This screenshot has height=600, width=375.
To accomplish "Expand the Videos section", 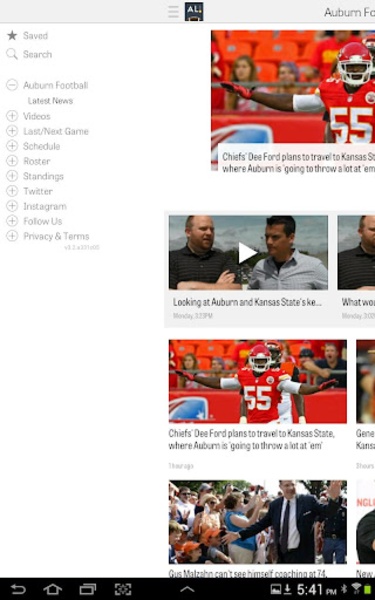I will 12,116.
